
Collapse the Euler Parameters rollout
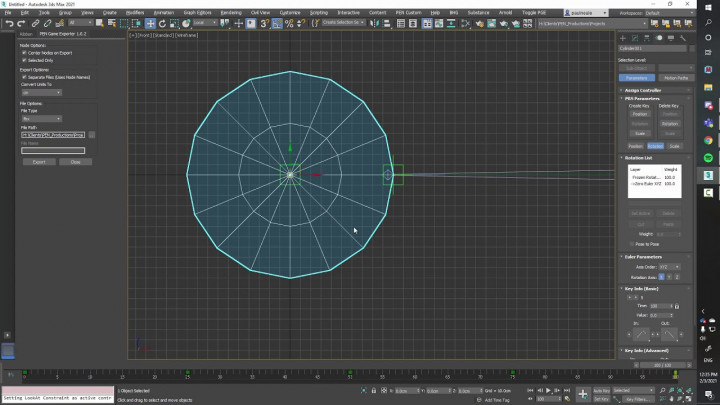pyautogui.click(x=643, y=257)
